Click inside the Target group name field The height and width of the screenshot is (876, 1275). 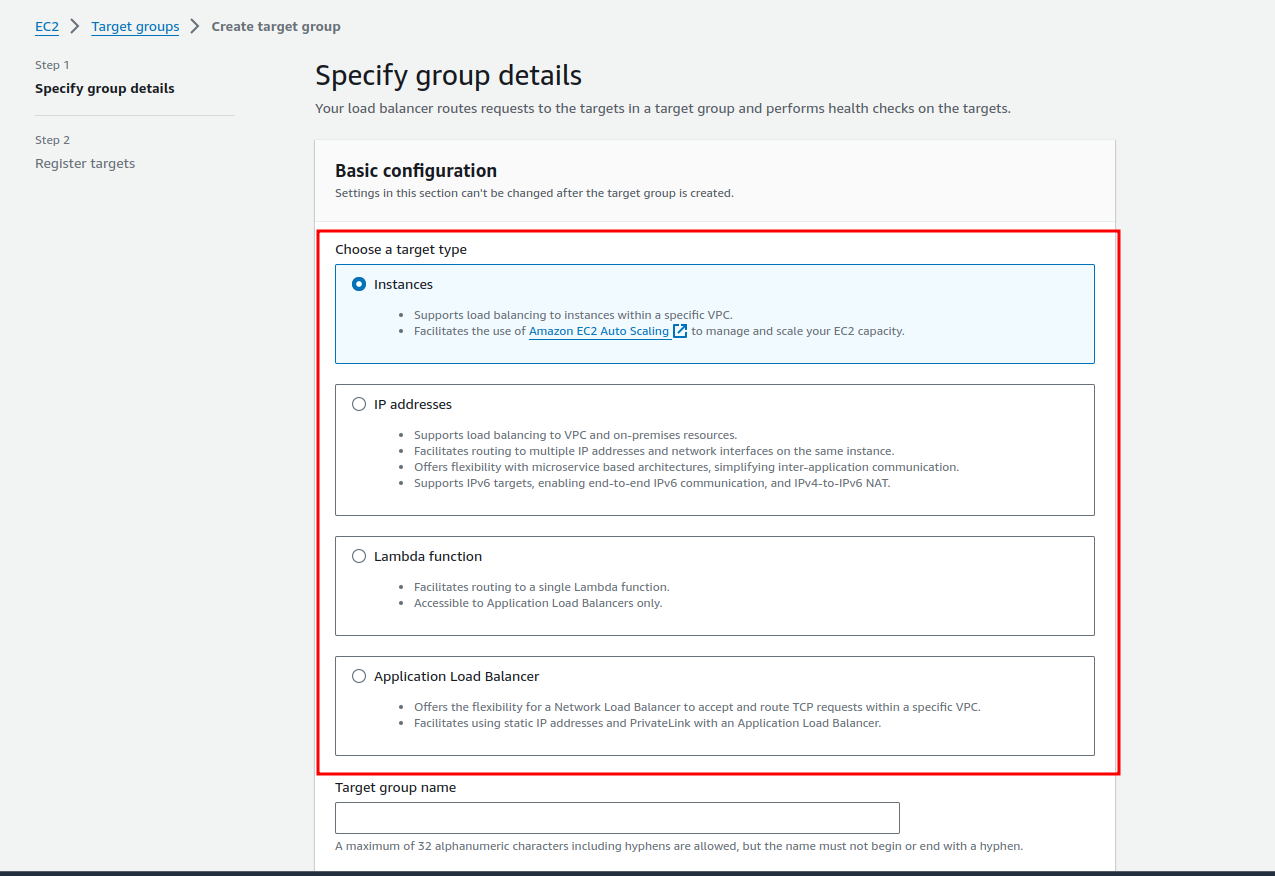pyautogui.click(x=616, y=817)
